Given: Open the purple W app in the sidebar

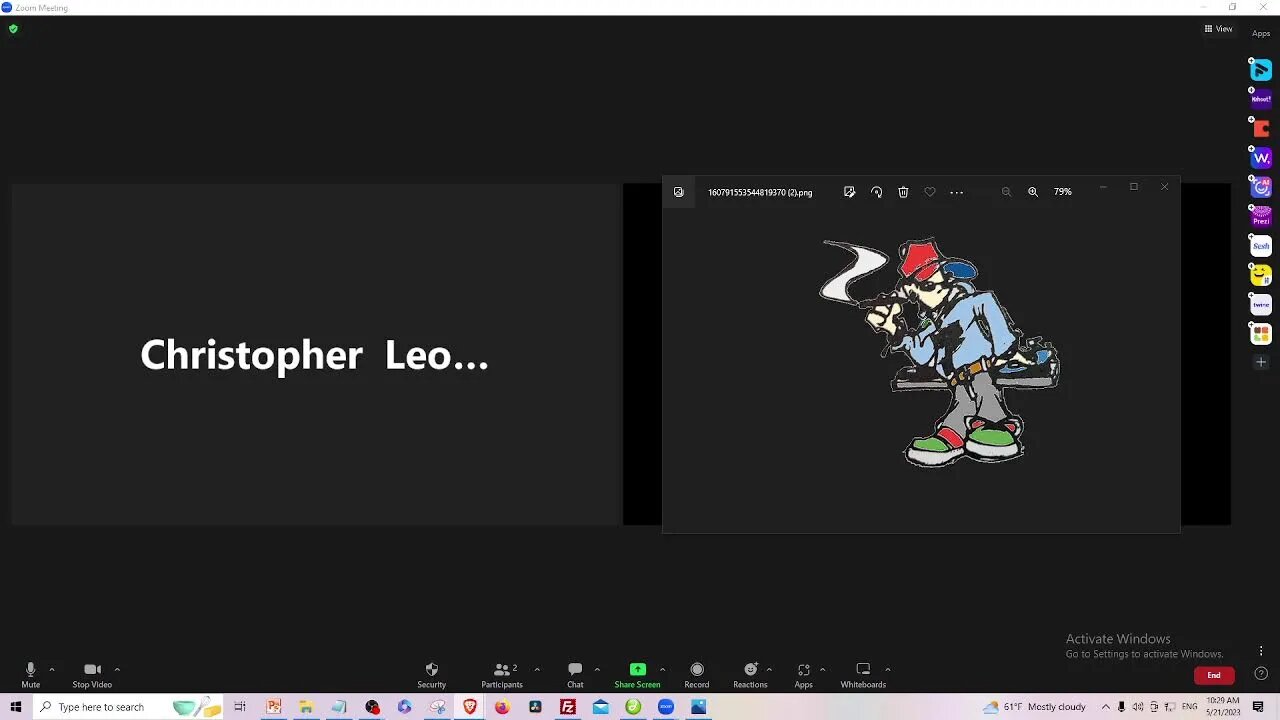Looking at the screenshot, I should tap(1261, 158).
